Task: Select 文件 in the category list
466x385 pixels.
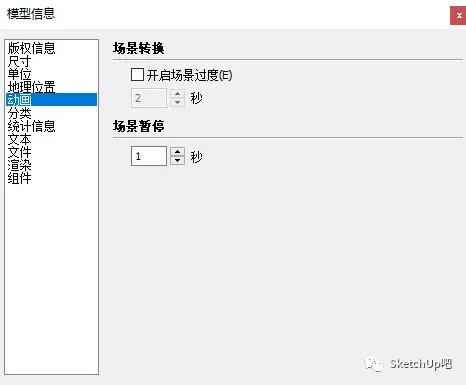Action: [x=19, y=152]
